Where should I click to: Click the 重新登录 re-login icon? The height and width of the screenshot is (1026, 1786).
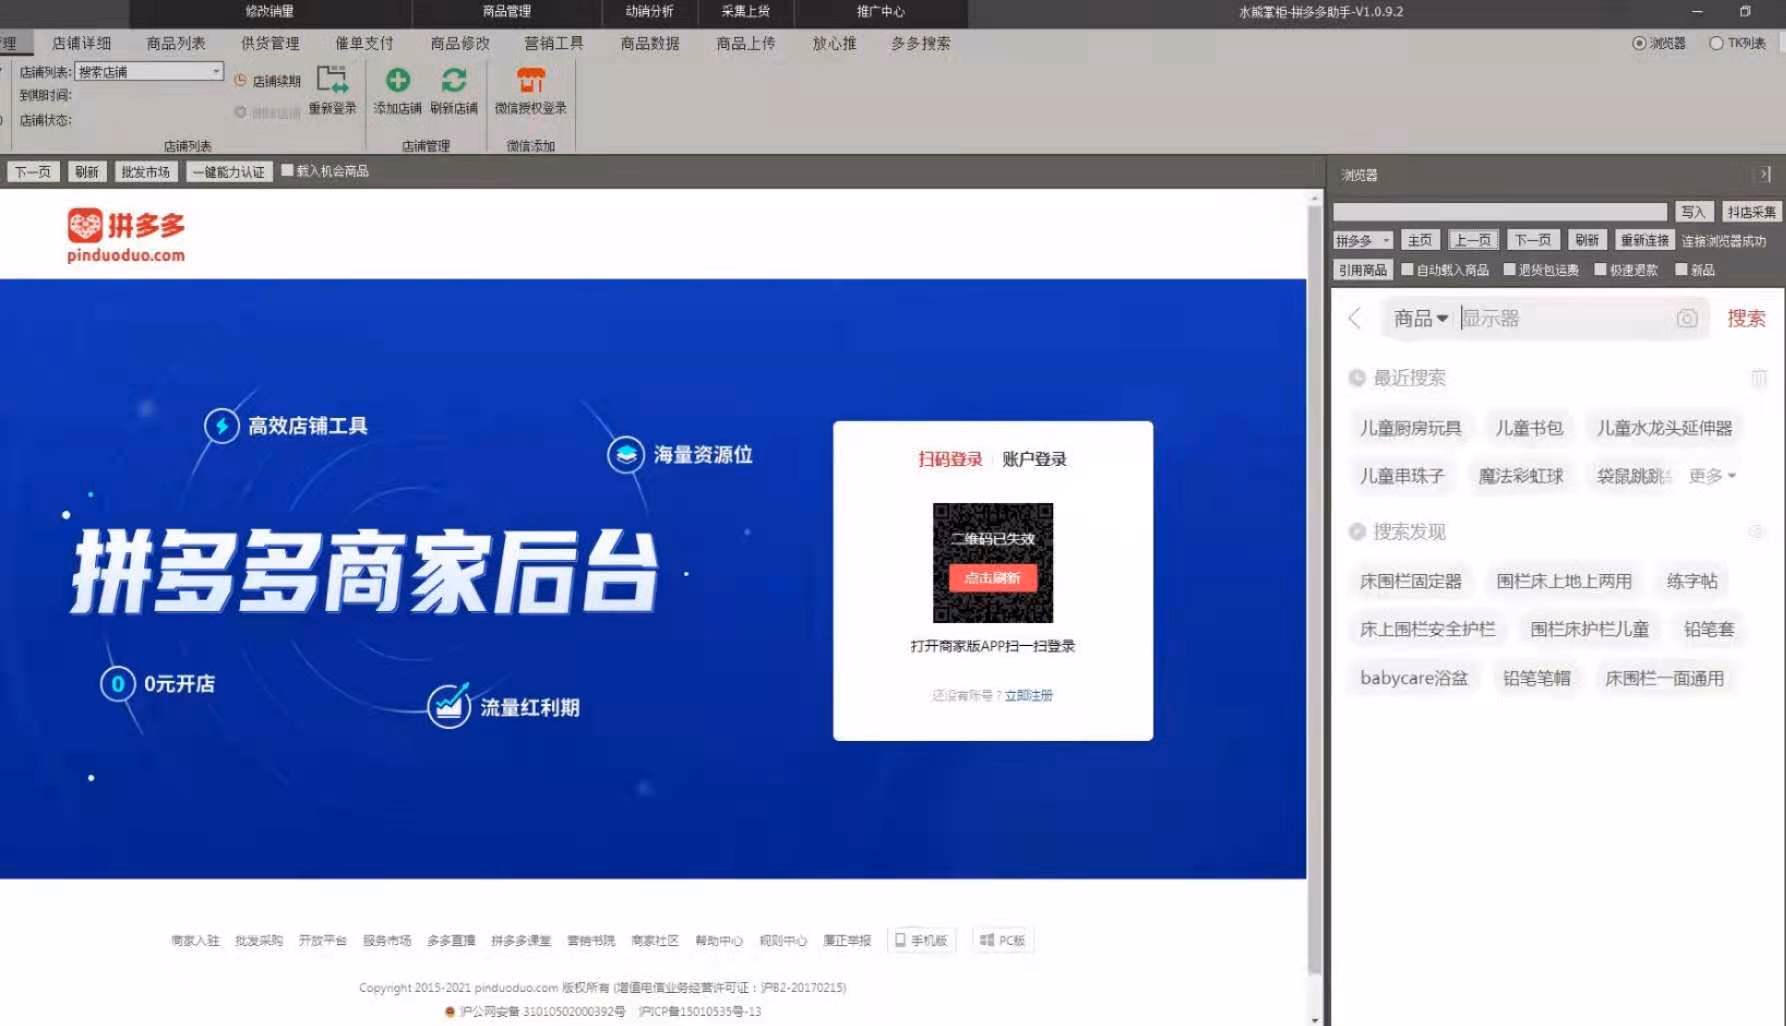[332, 80]
